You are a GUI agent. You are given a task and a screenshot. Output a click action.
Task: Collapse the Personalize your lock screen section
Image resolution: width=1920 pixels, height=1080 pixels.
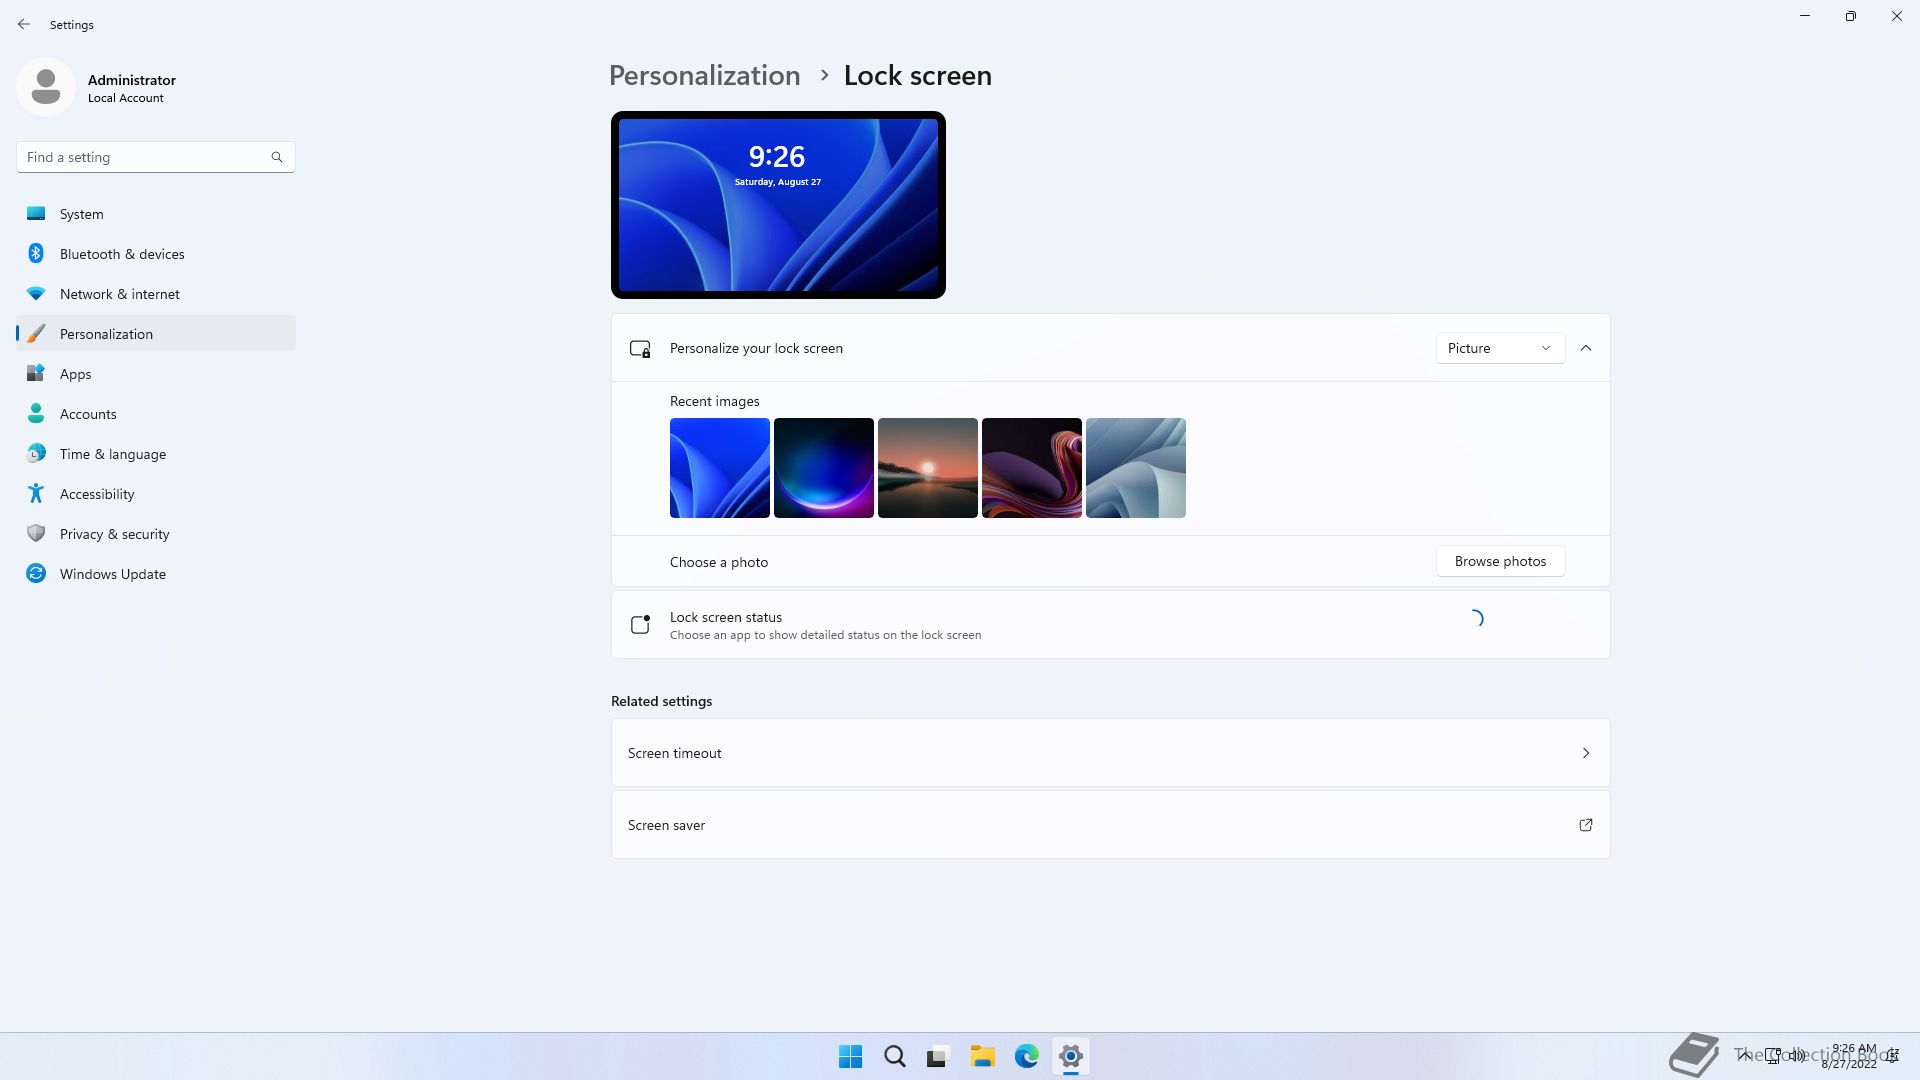pos(1586,348)
